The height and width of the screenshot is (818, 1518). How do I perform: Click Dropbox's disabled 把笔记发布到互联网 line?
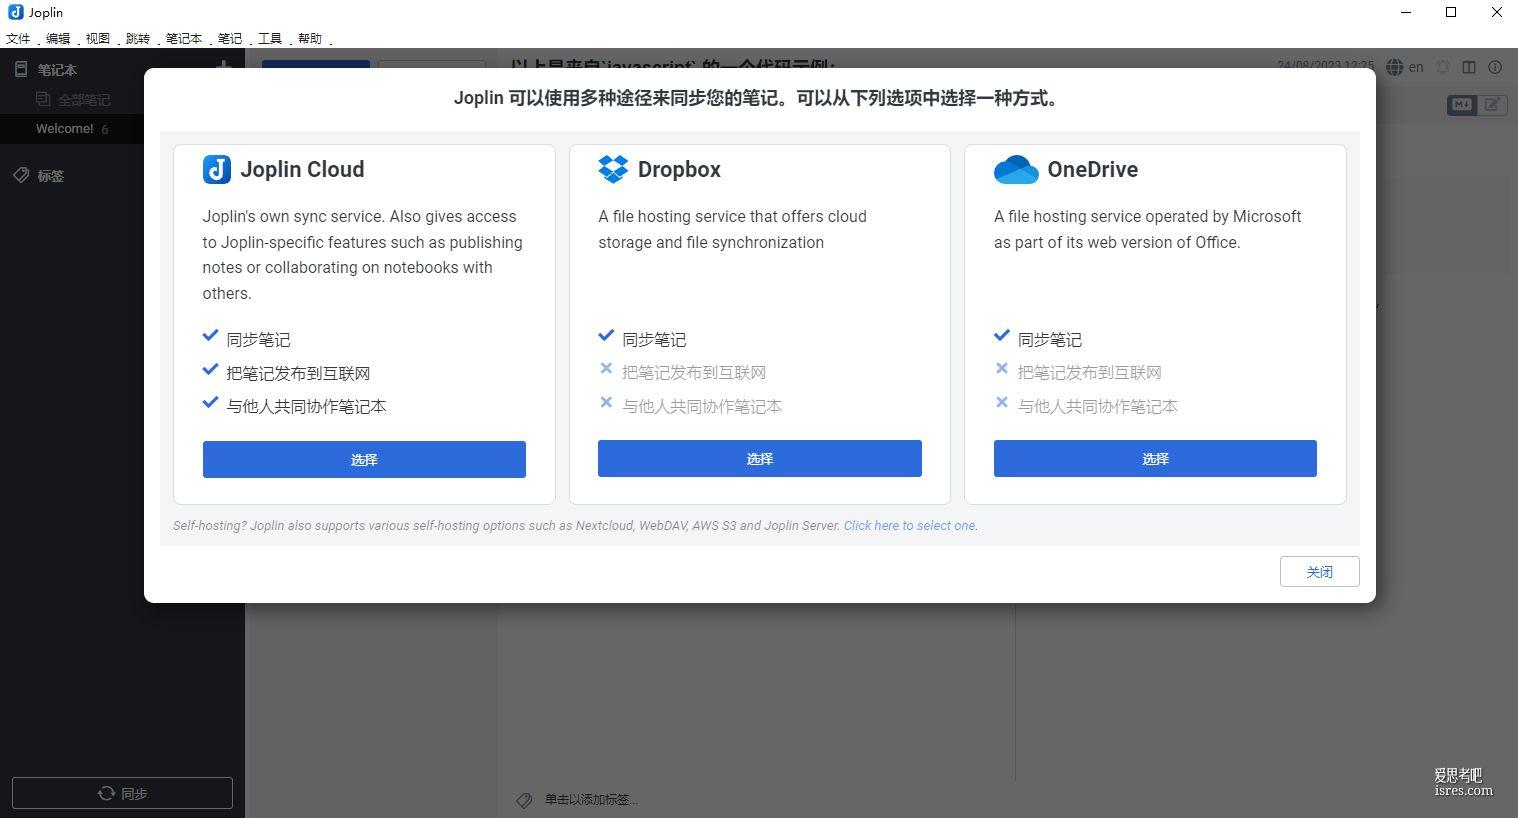point(694,372)
